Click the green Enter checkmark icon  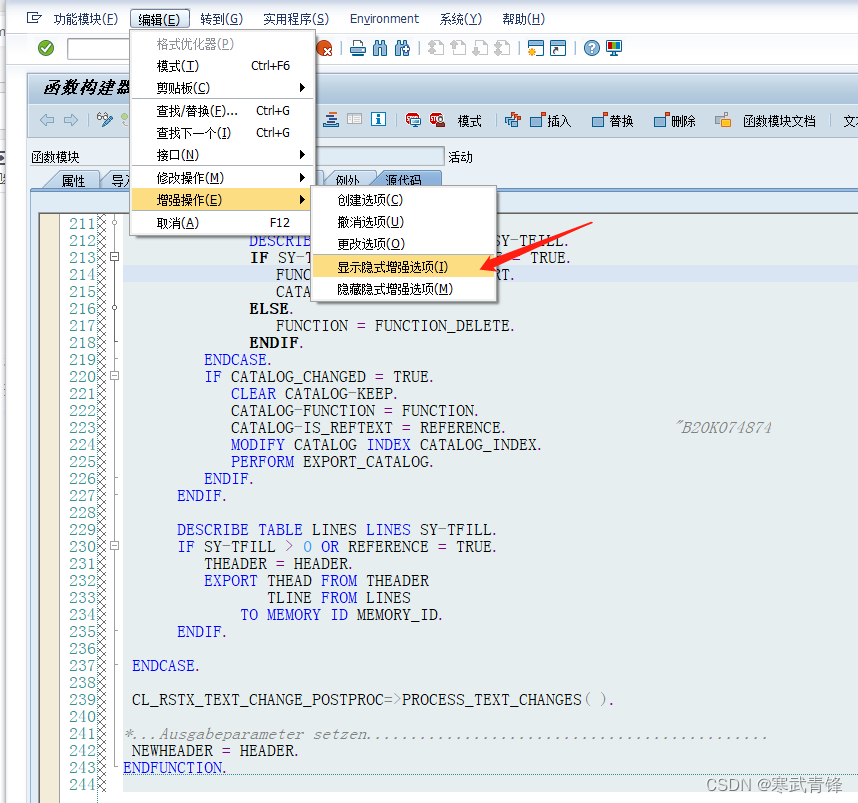[x=46, y=48]
